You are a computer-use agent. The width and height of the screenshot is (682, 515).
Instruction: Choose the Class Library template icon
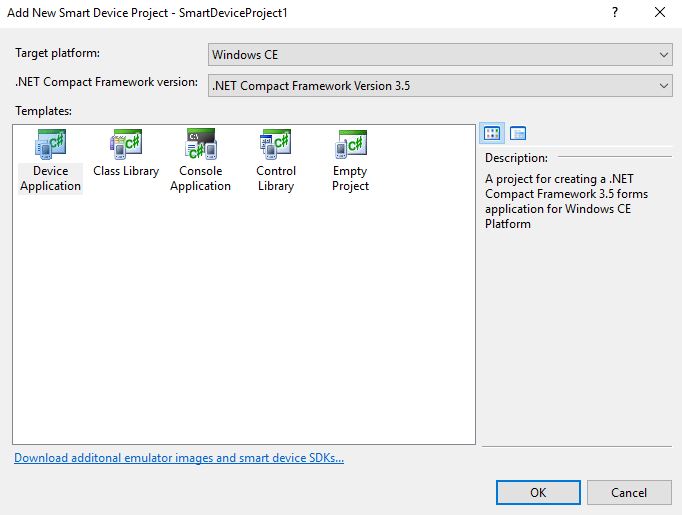tap(126, 144)
